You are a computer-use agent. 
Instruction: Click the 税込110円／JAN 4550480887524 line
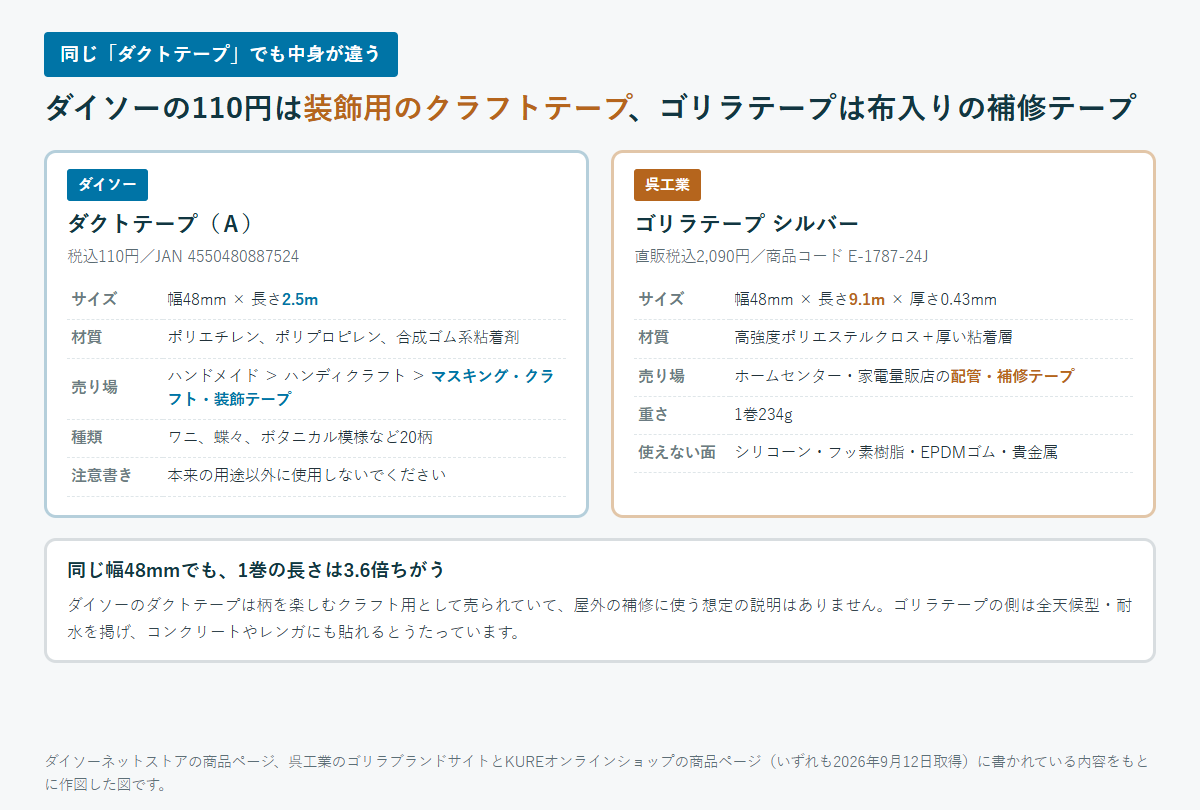(183, 256)
